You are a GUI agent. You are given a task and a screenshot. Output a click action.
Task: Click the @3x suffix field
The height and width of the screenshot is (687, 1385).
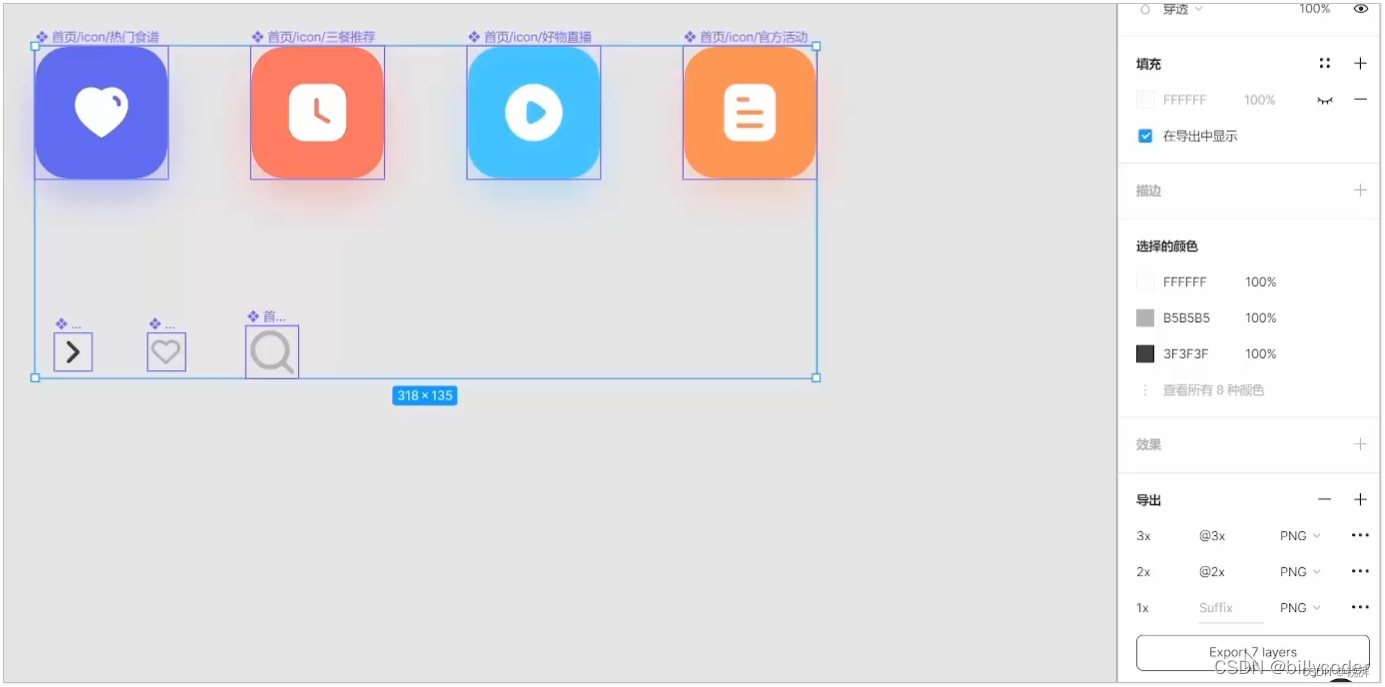(x=1212, y=536)
